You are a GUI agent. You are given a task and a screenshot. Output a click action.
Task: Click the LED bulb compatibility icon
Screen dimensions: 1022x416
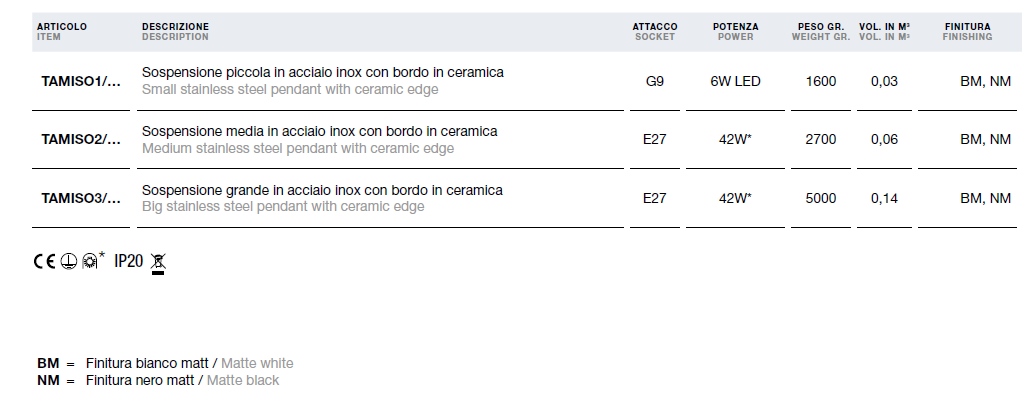[89, 261]
